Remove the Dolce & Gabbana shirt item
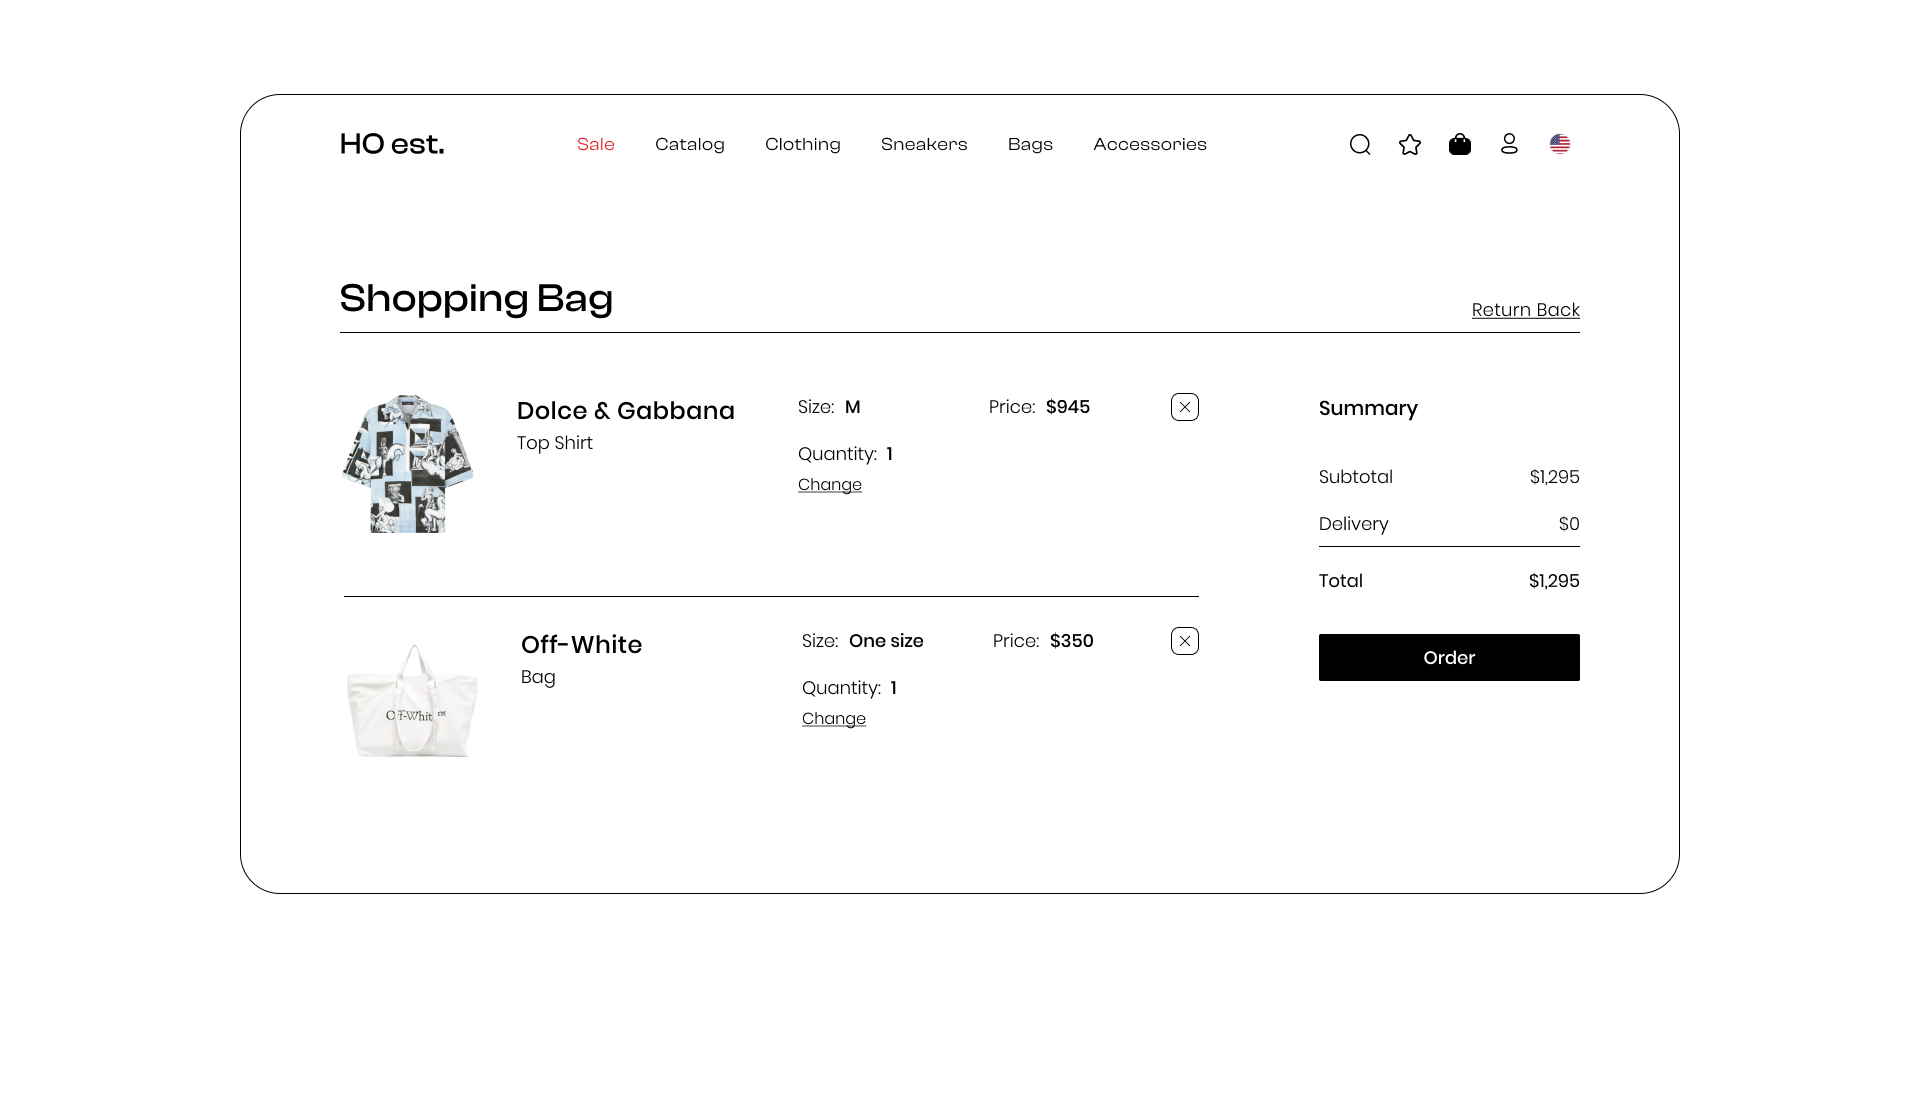Screen dimensions: 1920x1094 coord(1185,407)
